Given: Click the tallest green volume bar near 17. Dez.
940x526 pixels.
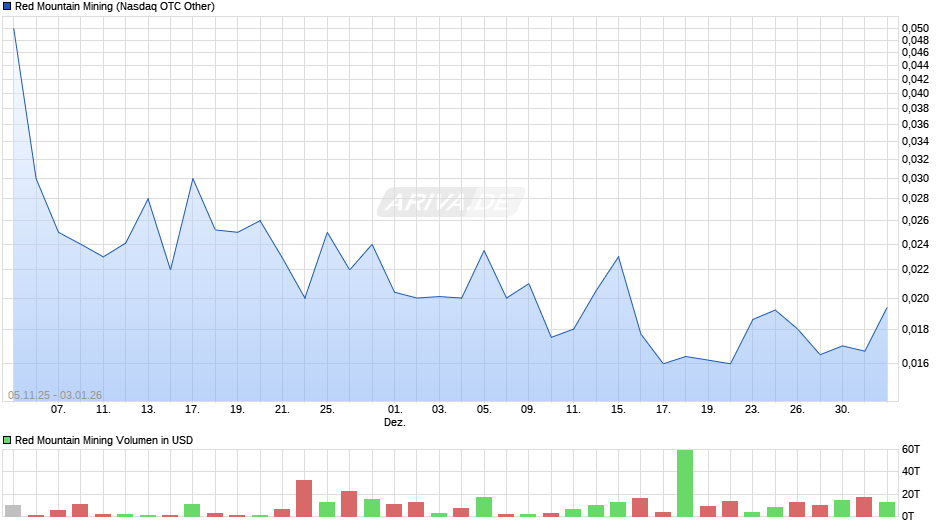Looking at the screenshot, I should pyautogui.click(x=685, y=483).
